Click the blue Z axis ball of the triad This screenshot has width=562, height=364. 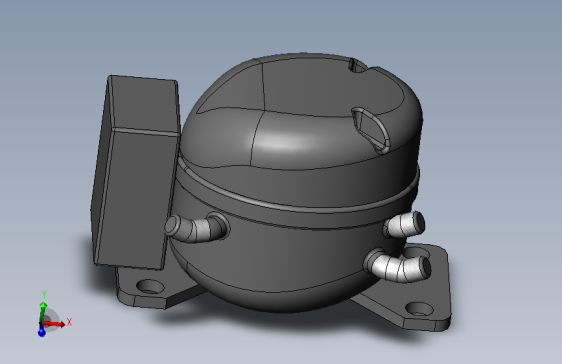pos(42,333)
